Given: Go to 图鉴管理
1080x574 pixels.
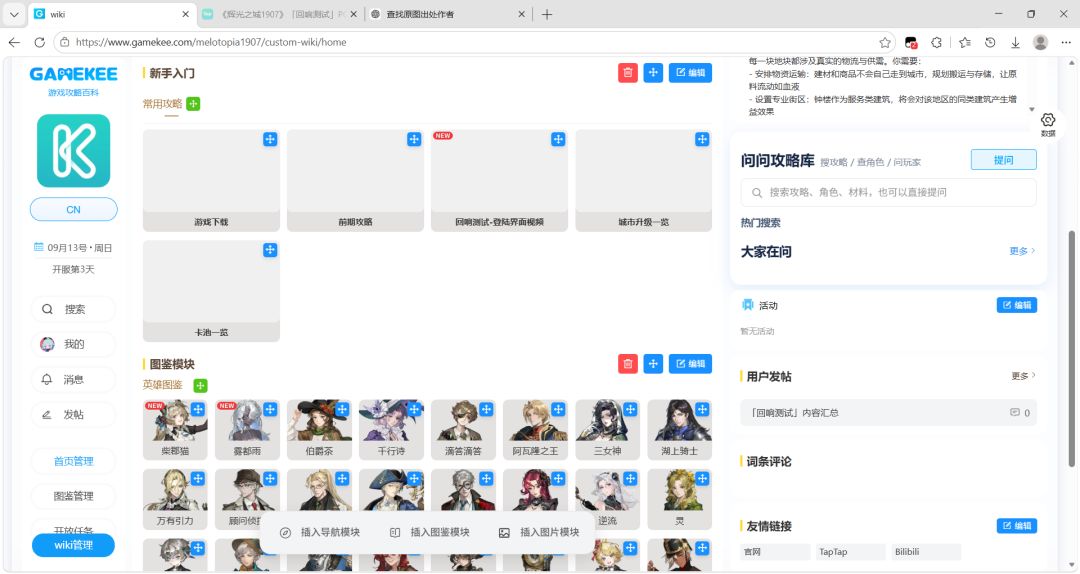Looking at the screenshot, I should click(x=74, y=496).
